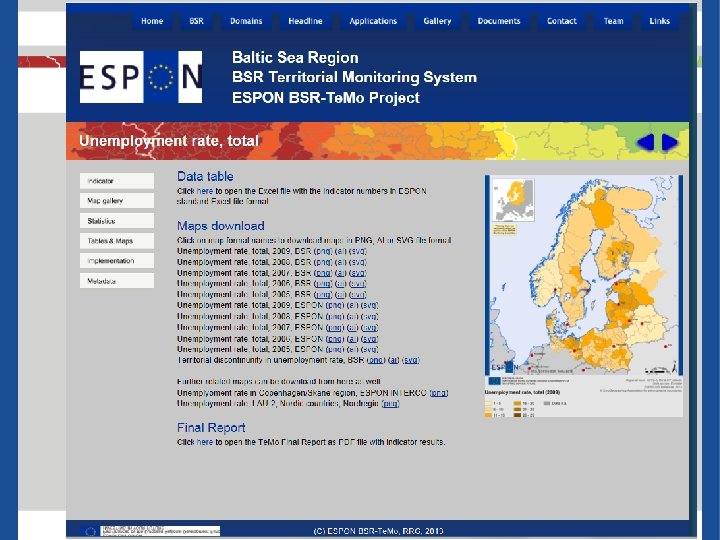Download svg for 2006 BSR unemployment map
Screen dimensions: 720x540
[358, 284]
